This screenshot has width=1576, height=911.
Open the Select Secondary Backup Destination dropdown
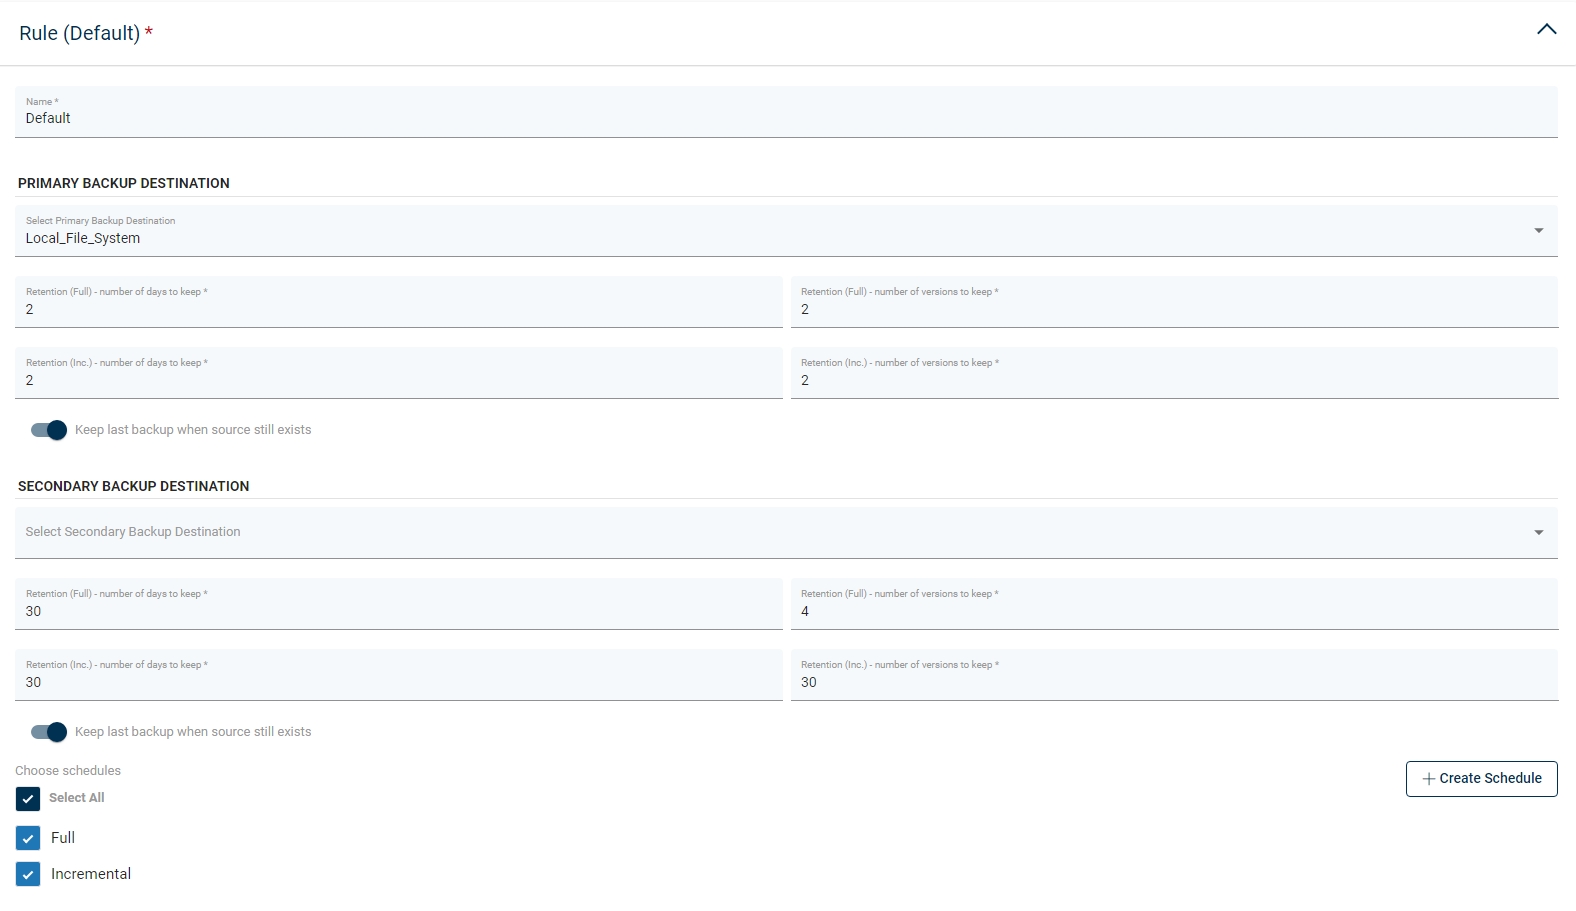click(785, 532)
